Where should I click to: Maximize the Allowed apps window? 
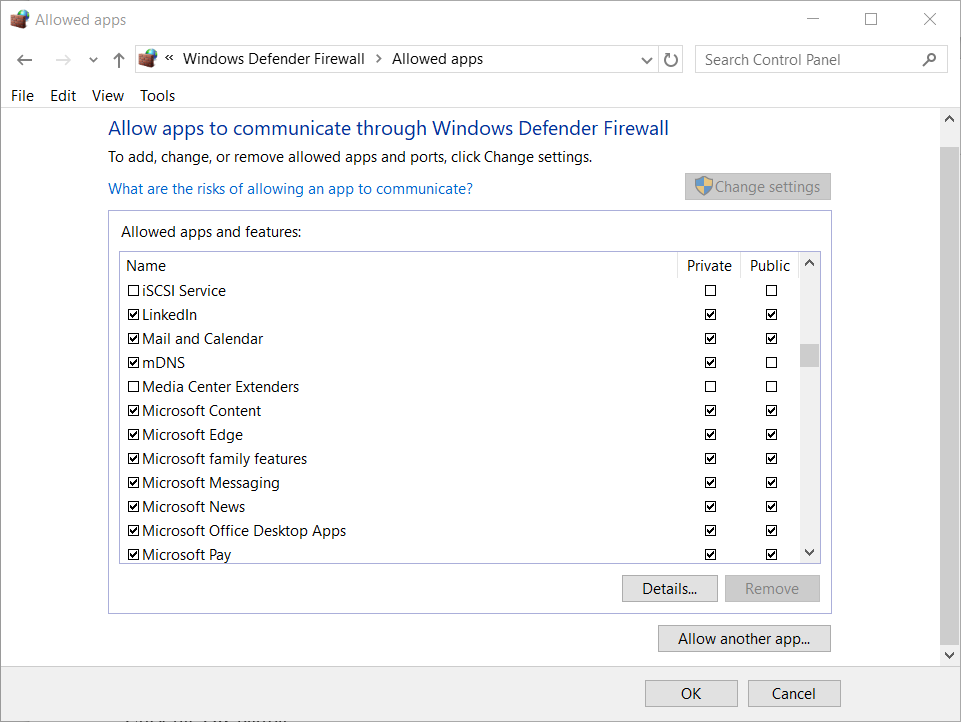[871, 19]
